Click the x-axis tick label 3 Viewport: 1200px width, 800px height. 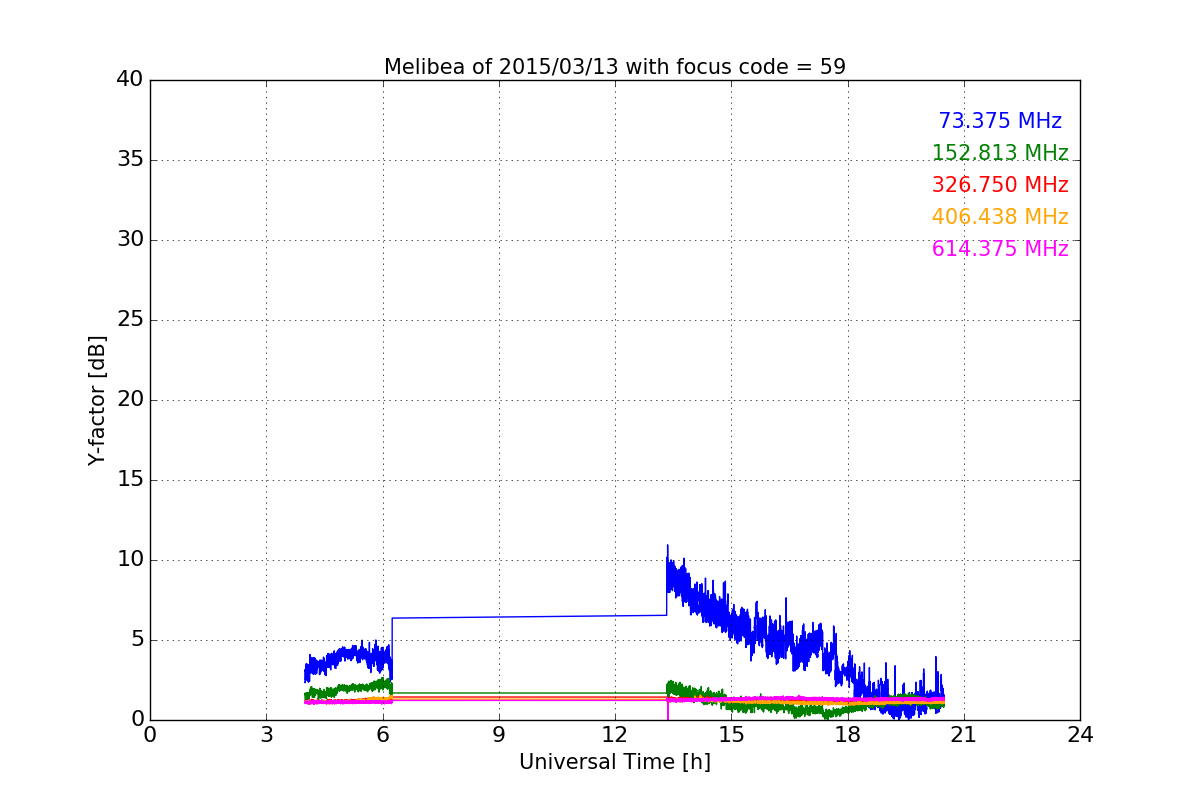click(x=266, y=735)
